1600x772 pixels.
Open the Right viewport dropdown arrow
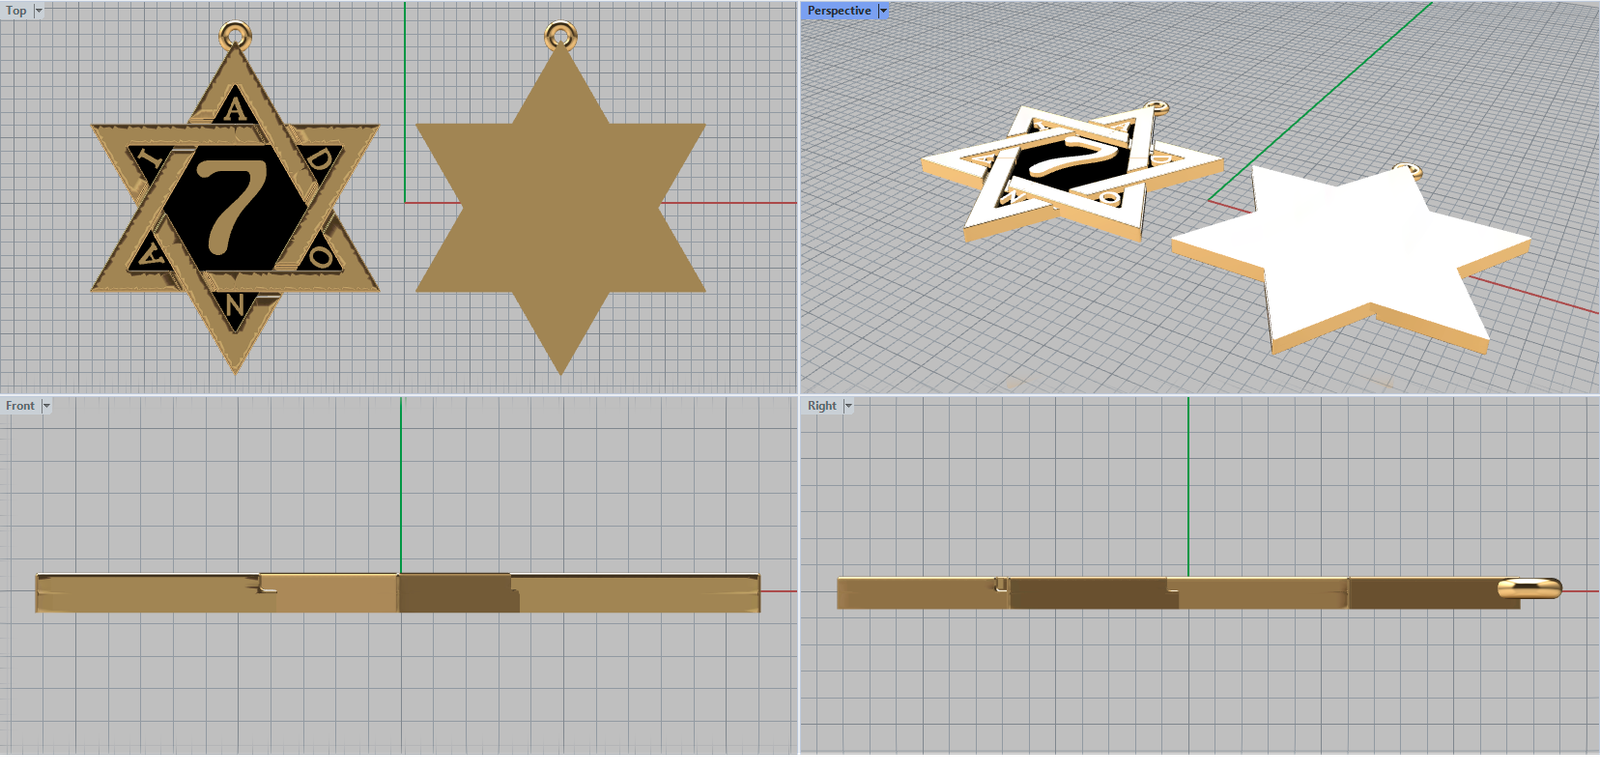848,406
